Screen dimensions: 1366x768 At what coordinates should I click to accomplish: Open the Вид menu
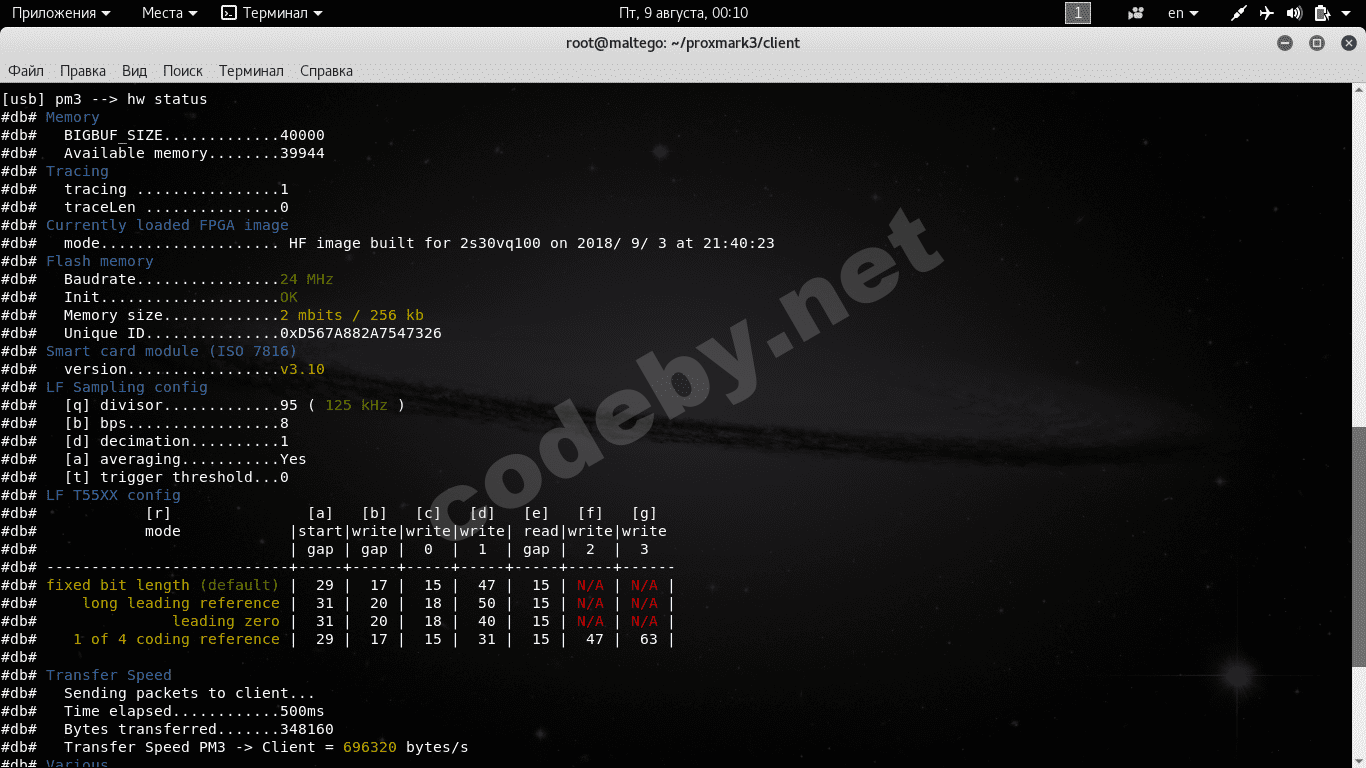pos(134,71)
